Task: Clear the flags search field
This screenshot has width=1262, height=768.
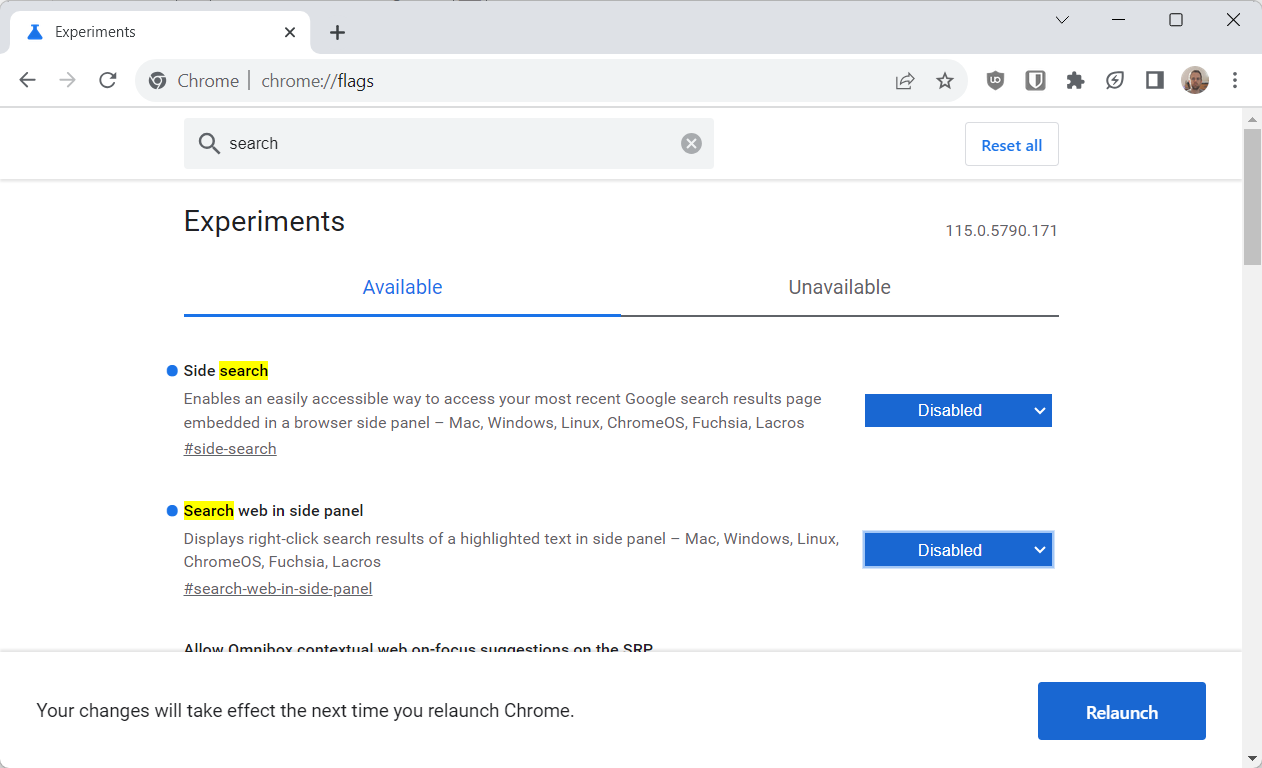Action: [691, 144]
